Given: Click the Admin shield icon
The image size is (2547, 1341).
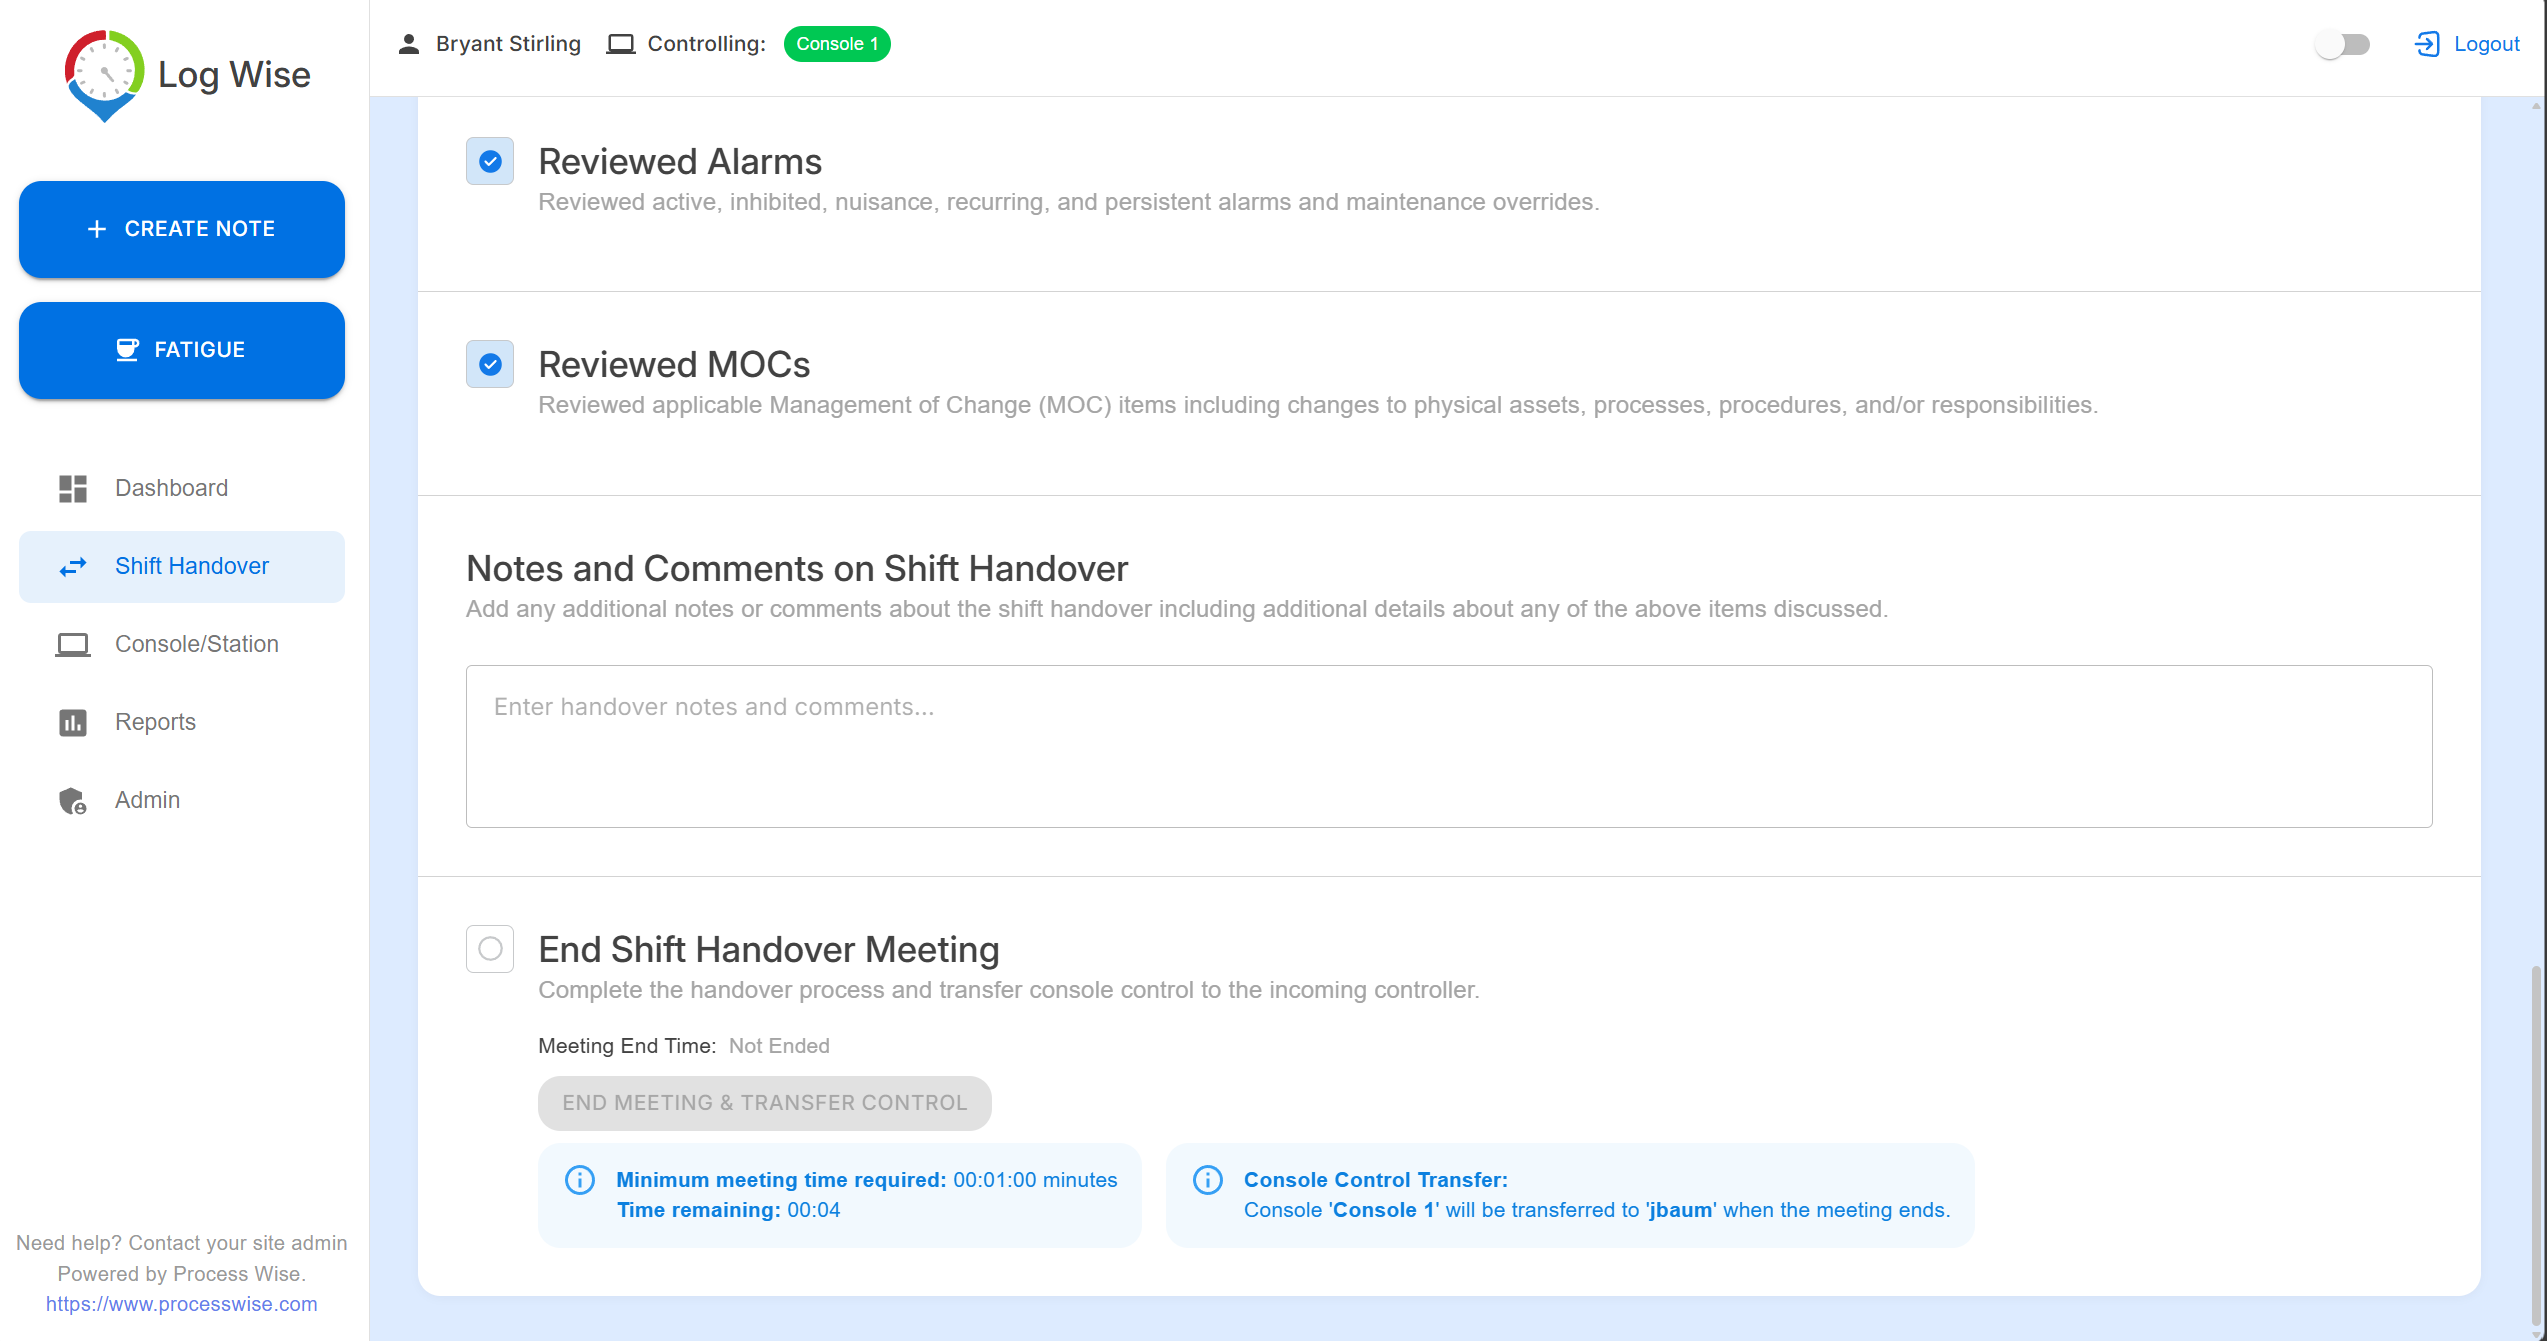Looking at the screenshot, I should [73, 801].
